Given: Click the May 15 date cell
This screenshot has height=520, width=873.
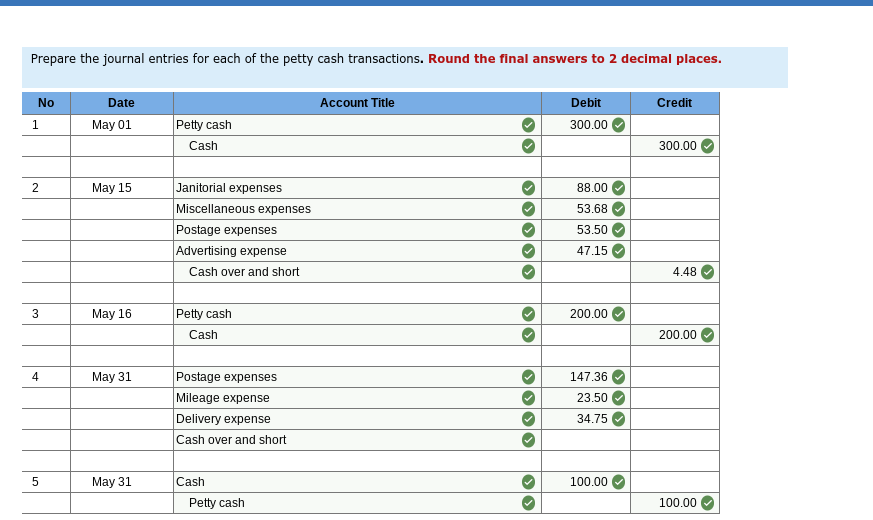Looking at the screenshot, I should 121,188.
